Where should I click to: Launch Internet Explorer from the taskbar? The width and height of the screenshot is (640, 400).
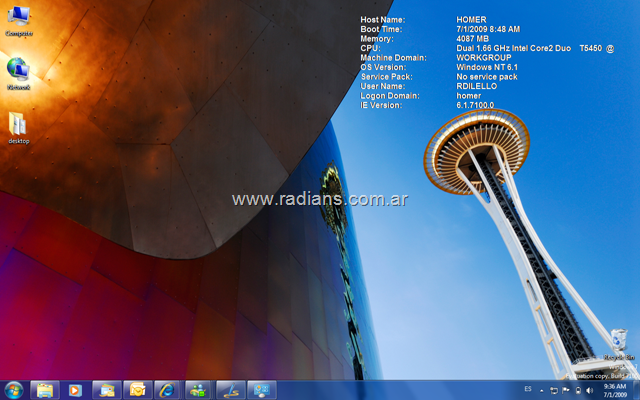[x=168, y=389]
